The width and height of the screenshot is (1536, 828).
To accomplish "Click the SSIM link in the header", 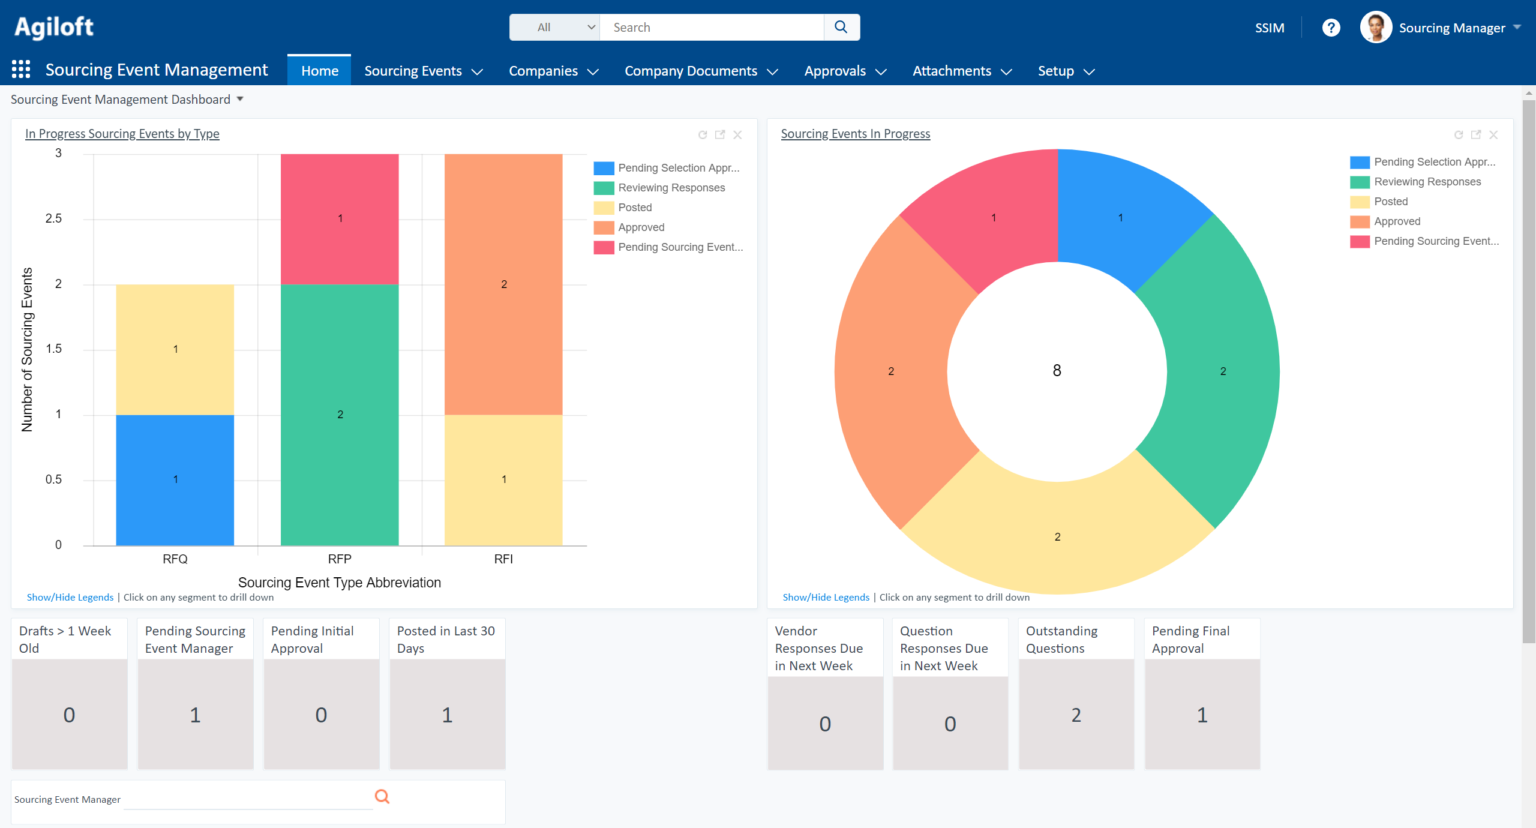I will coord(1269,27).
